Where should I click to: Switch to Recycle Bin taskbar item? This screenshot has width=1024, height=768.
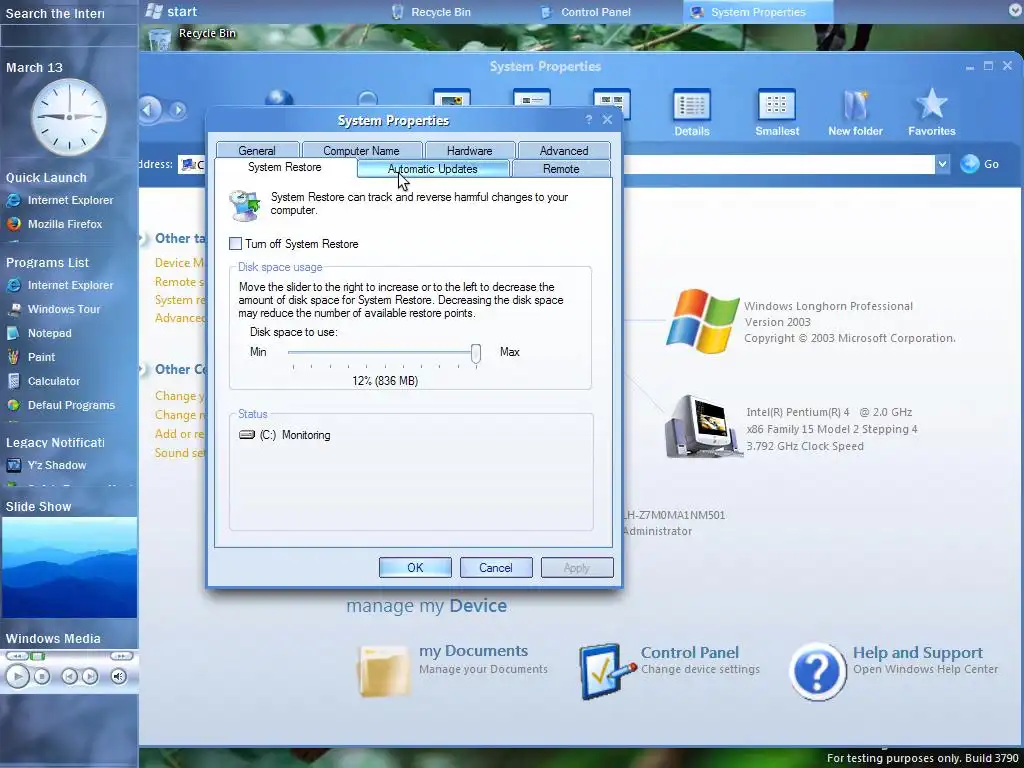point(432,12)
